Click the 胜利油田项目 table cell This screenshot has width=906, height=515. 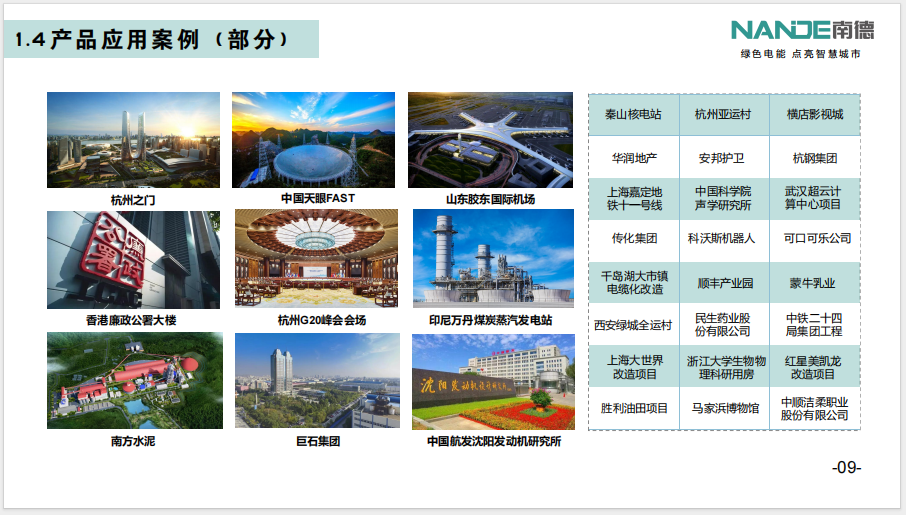point(633,408)
